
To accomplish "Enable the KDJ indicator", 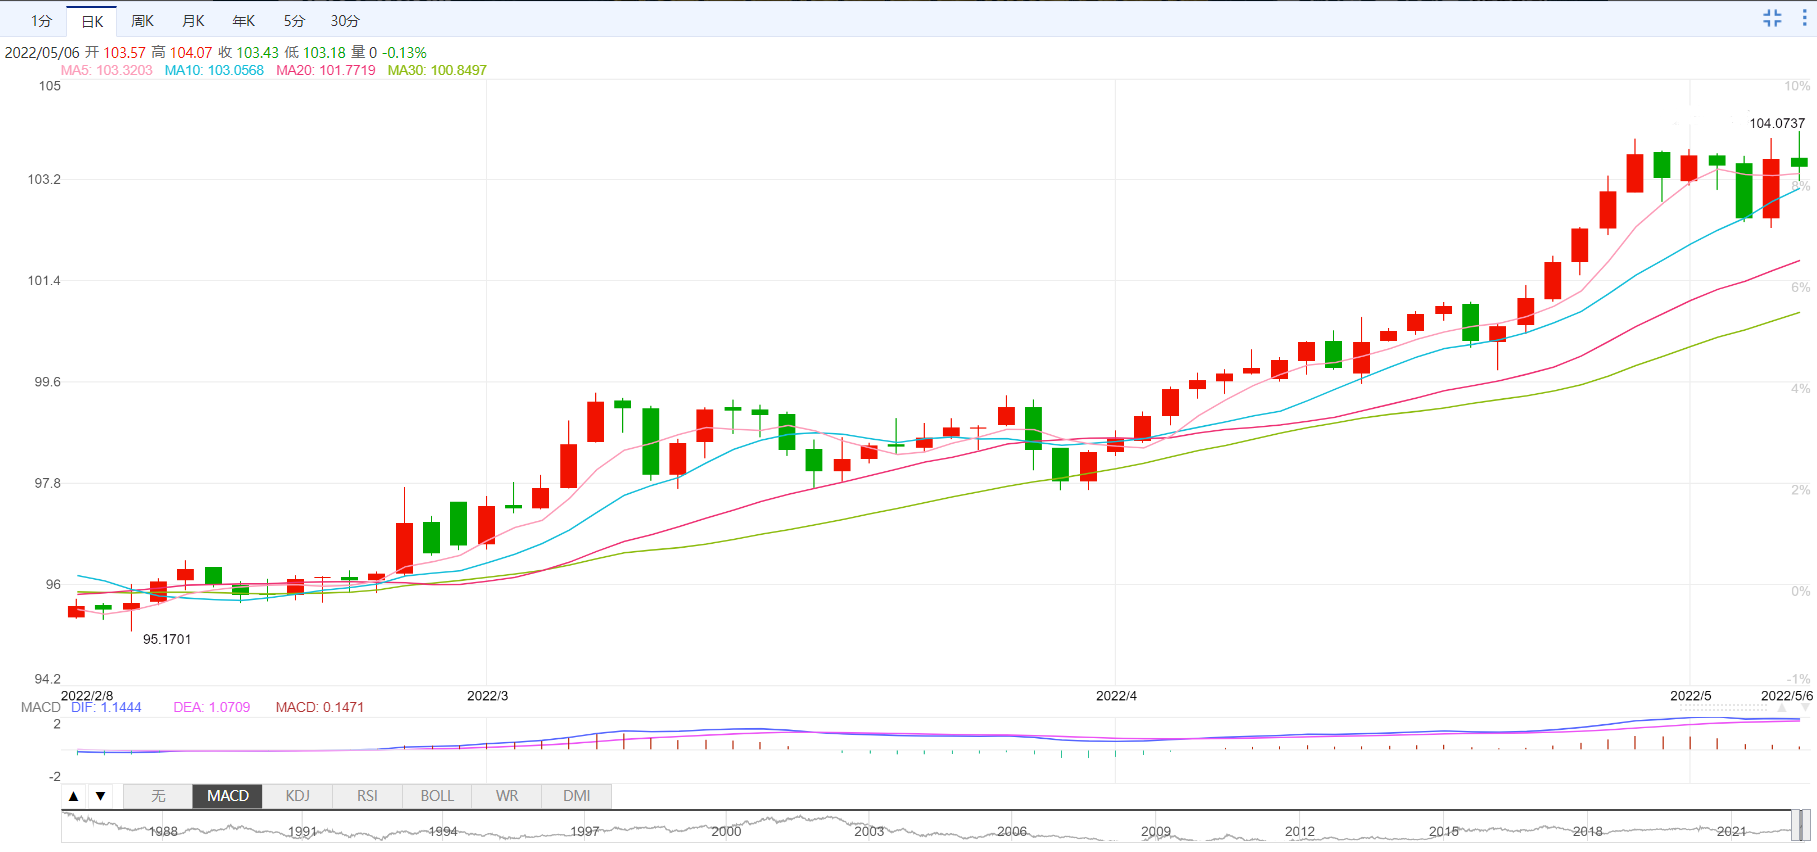I will pos(297,796).
